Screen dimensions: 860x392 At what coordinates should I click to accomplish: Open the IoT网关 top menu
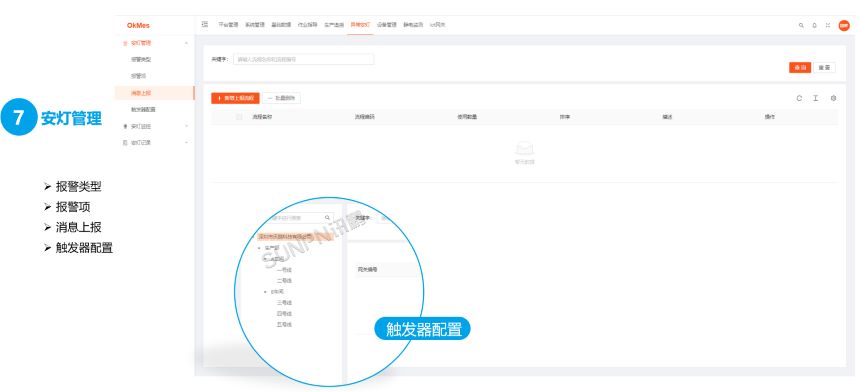pos(438,25)
